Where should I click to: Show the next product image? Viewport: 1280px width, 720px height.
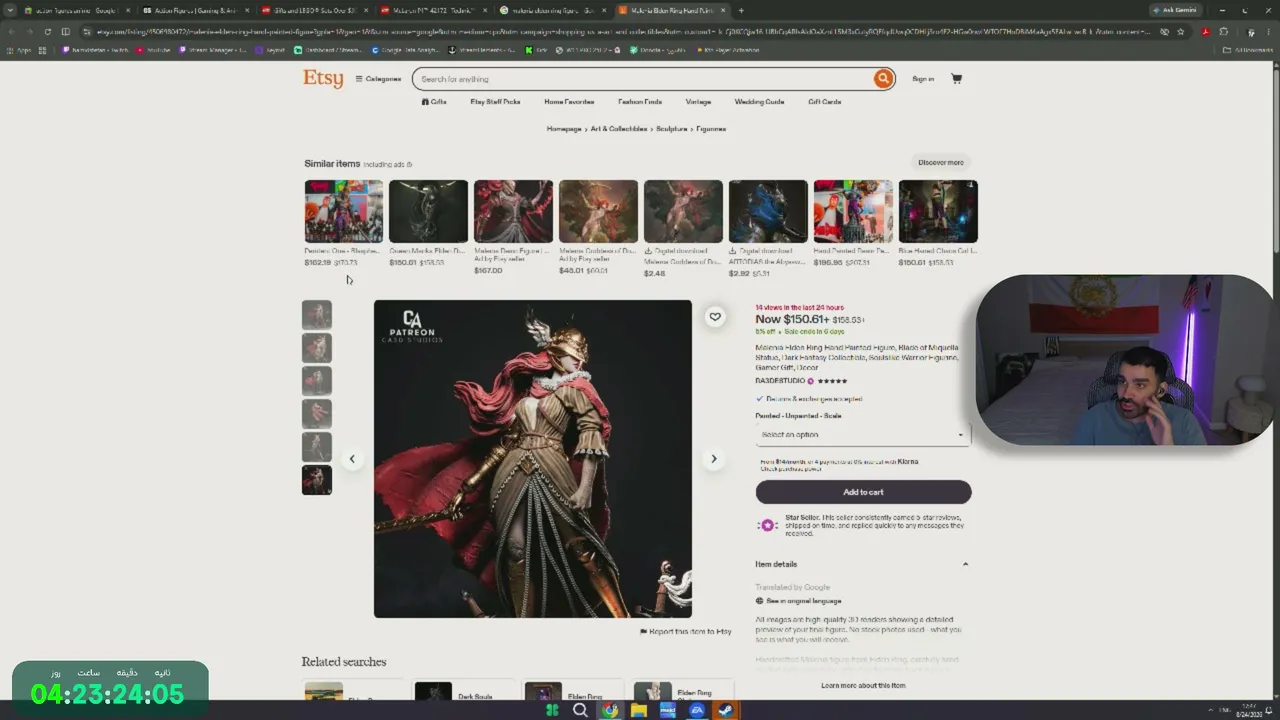(713, 459)
